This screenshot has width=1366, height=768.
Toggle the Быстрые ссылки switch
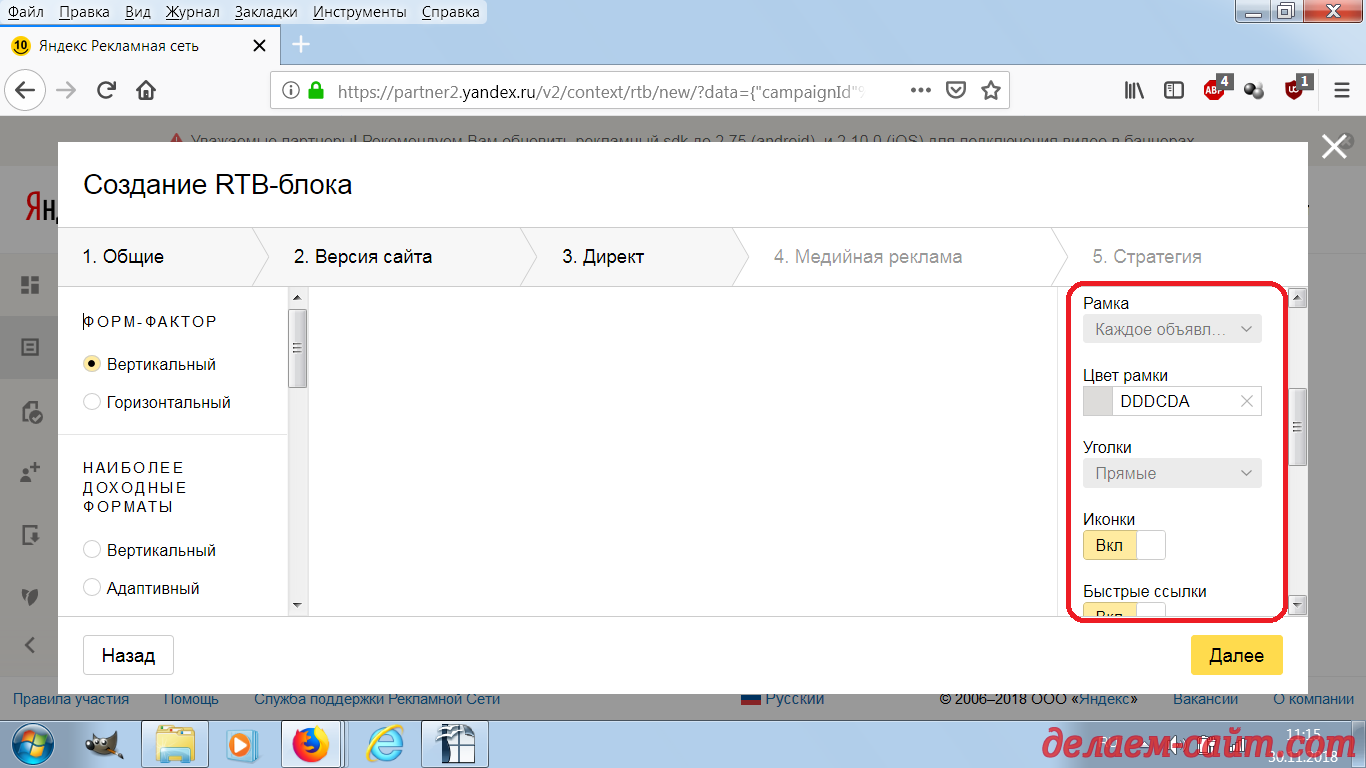pos(1124,611)
